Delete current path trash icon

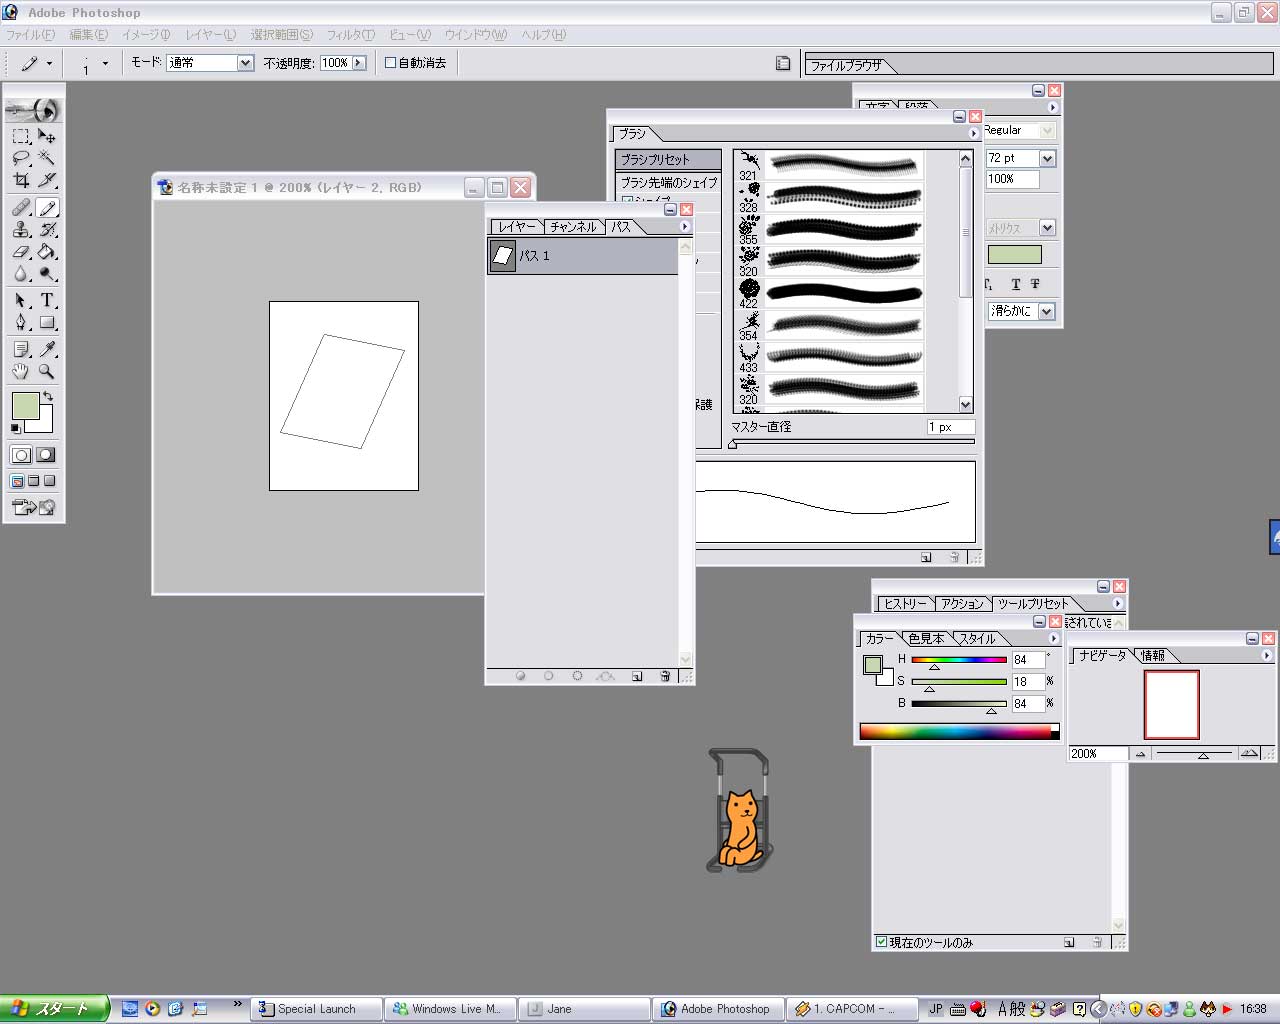(665, 676)
